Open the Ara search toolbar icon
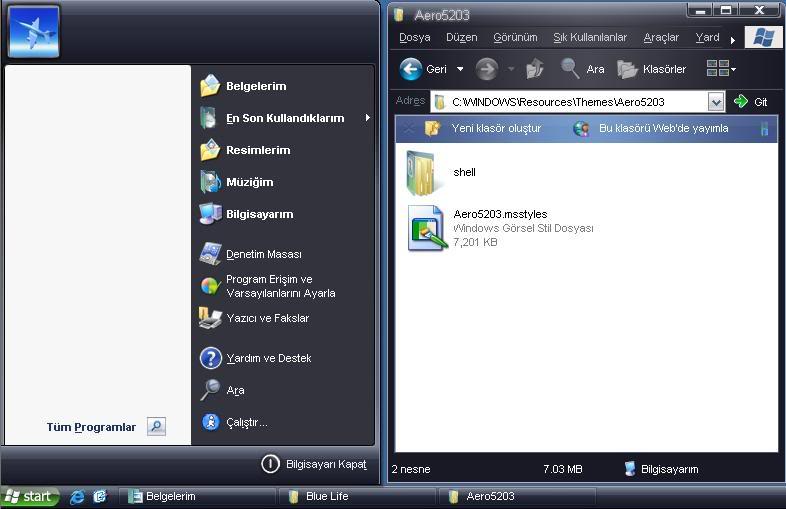This screenshot has height=509, width=786. (x=570, y=69)
